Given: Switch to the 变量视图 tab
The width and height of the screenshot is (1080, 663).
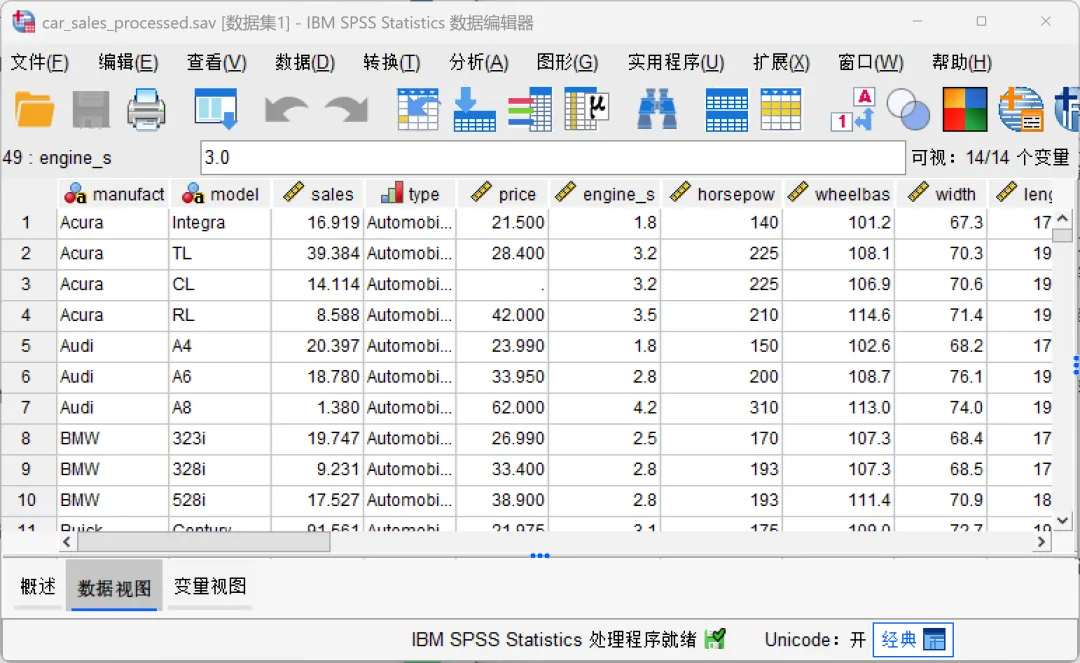Looking at the screenshot, I should tap(210, 586).
